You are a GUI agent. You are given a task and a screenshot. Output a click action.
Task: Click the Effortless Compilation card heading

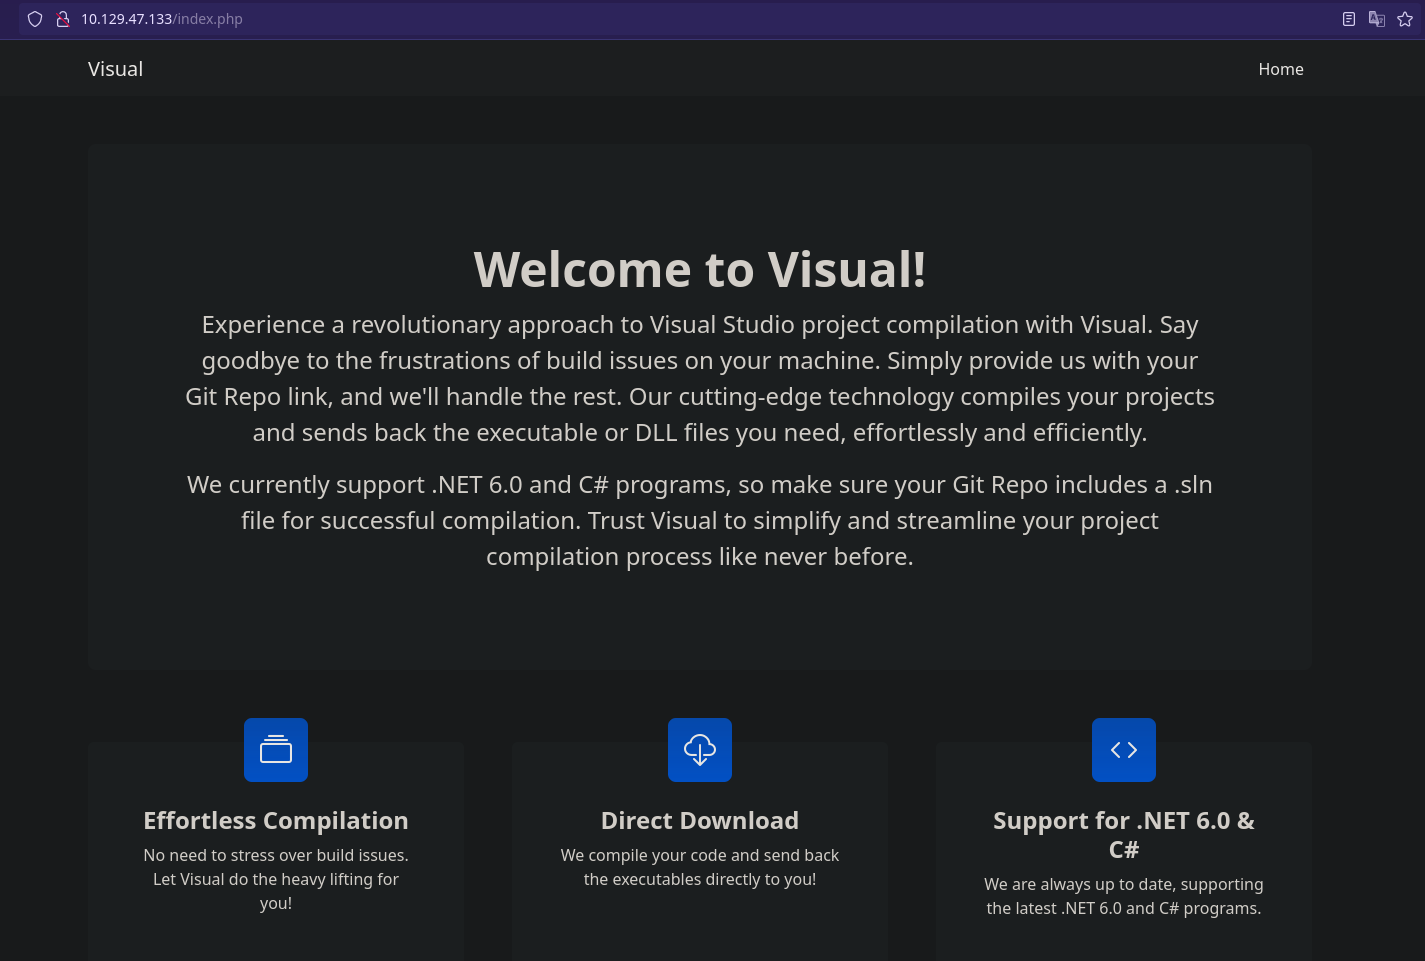276,820
